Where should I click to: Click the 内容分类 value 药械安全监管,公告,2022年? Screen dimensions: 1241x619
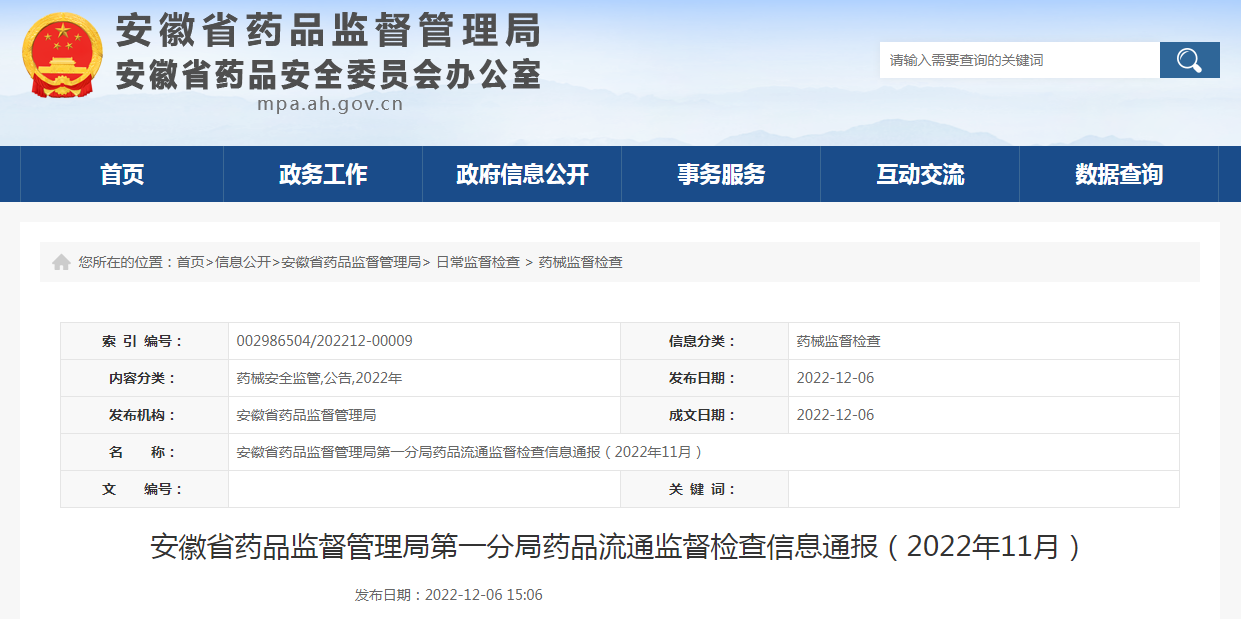coord(319,378)
